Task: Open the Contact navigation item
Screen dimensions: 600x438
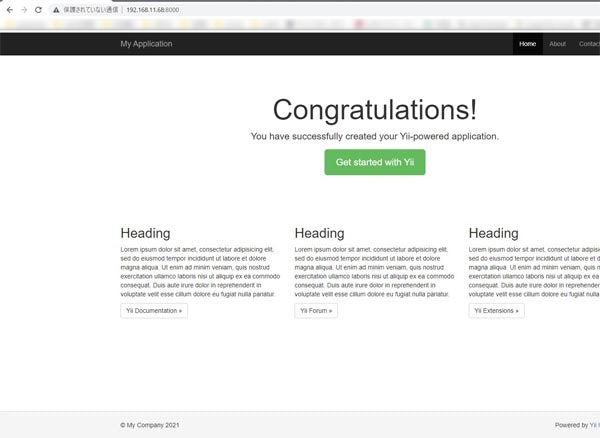Action: 589,44
